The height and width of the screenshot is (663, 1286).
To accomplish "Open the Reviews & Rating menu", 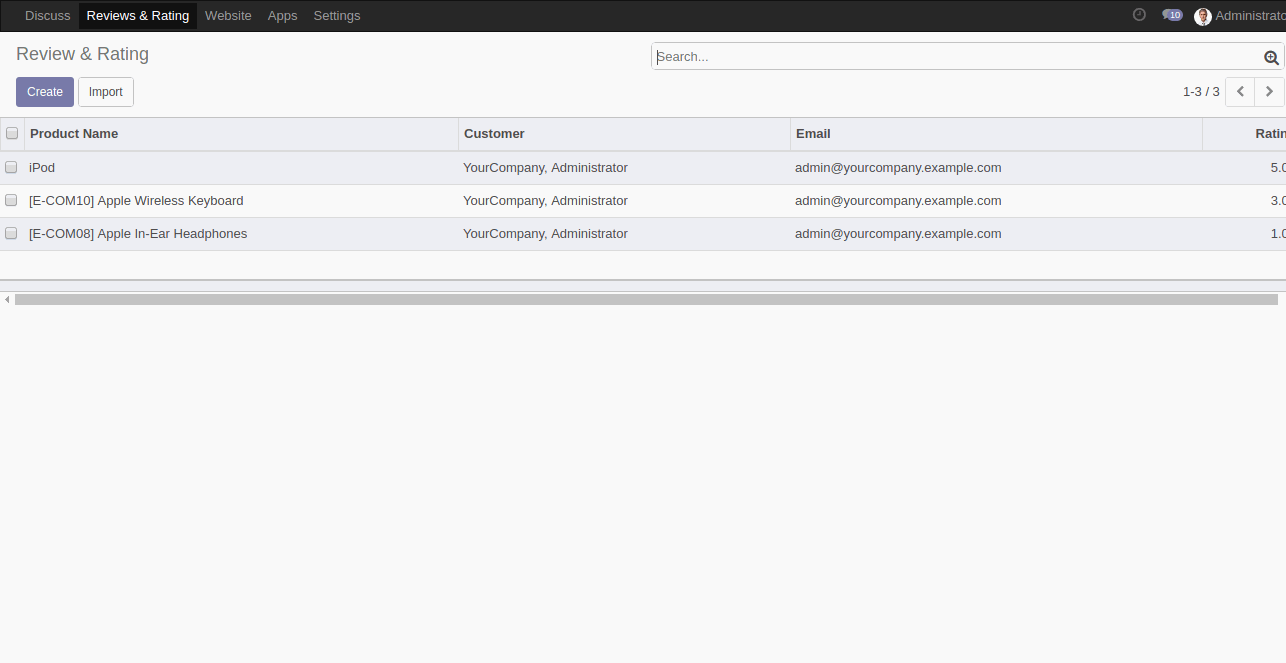I will click(138, 16).
